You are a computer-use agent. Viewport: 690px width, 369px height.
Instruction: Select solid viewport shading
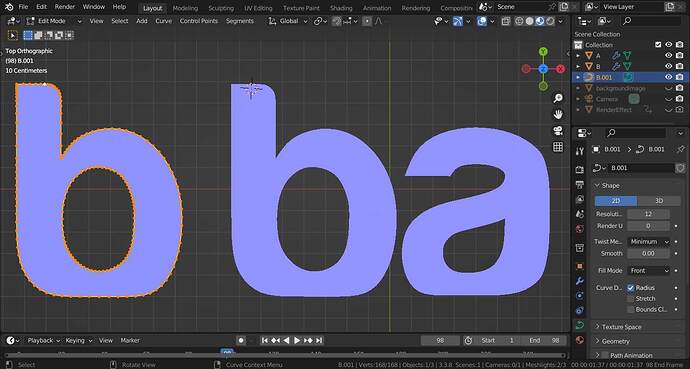(x=529, y=21)
